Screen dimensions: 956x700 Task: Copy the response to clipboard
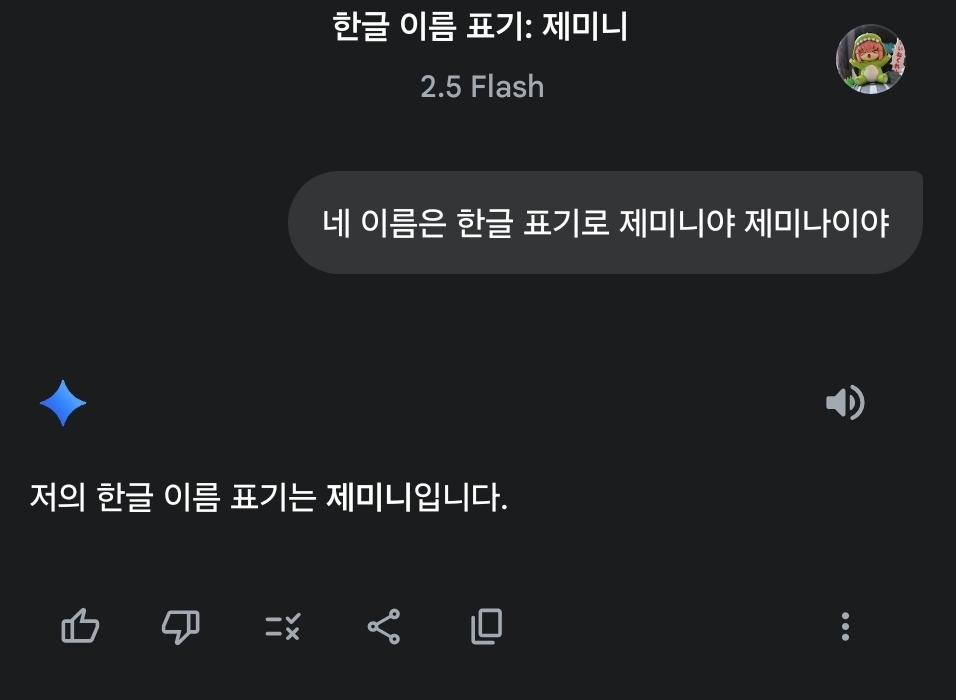pos(486,627)
